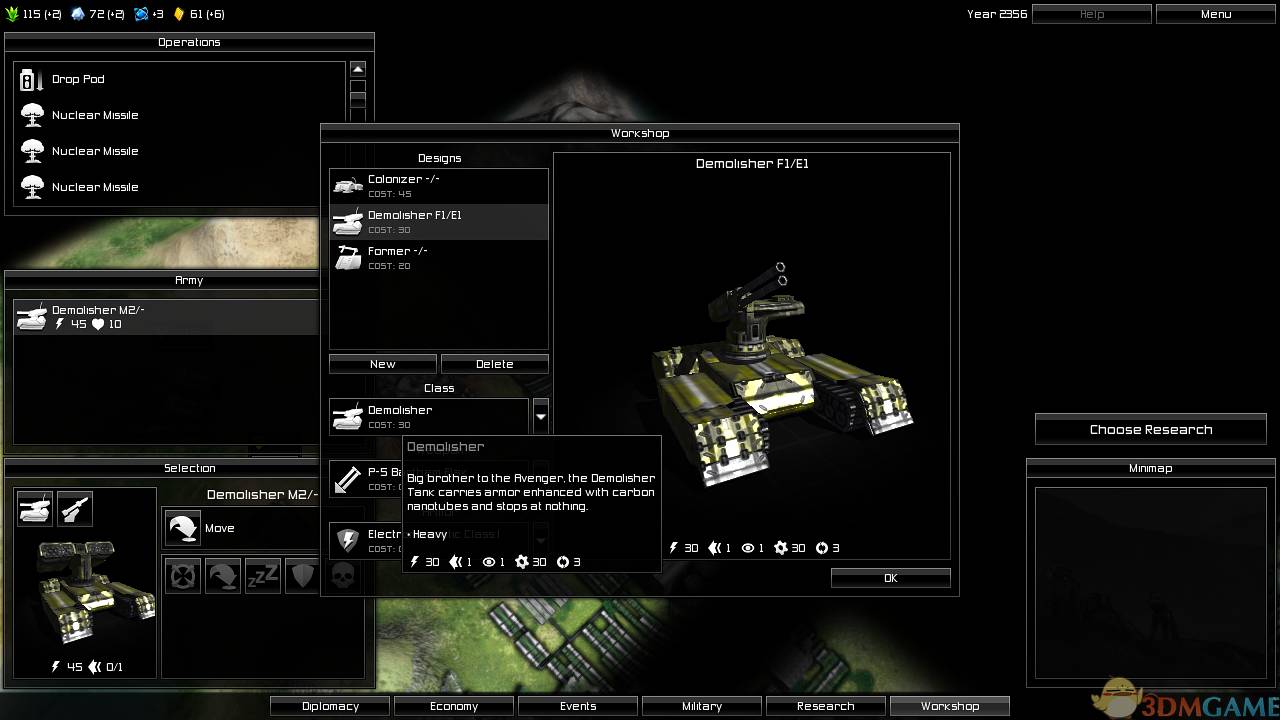Select the Former design

[438, 258]
